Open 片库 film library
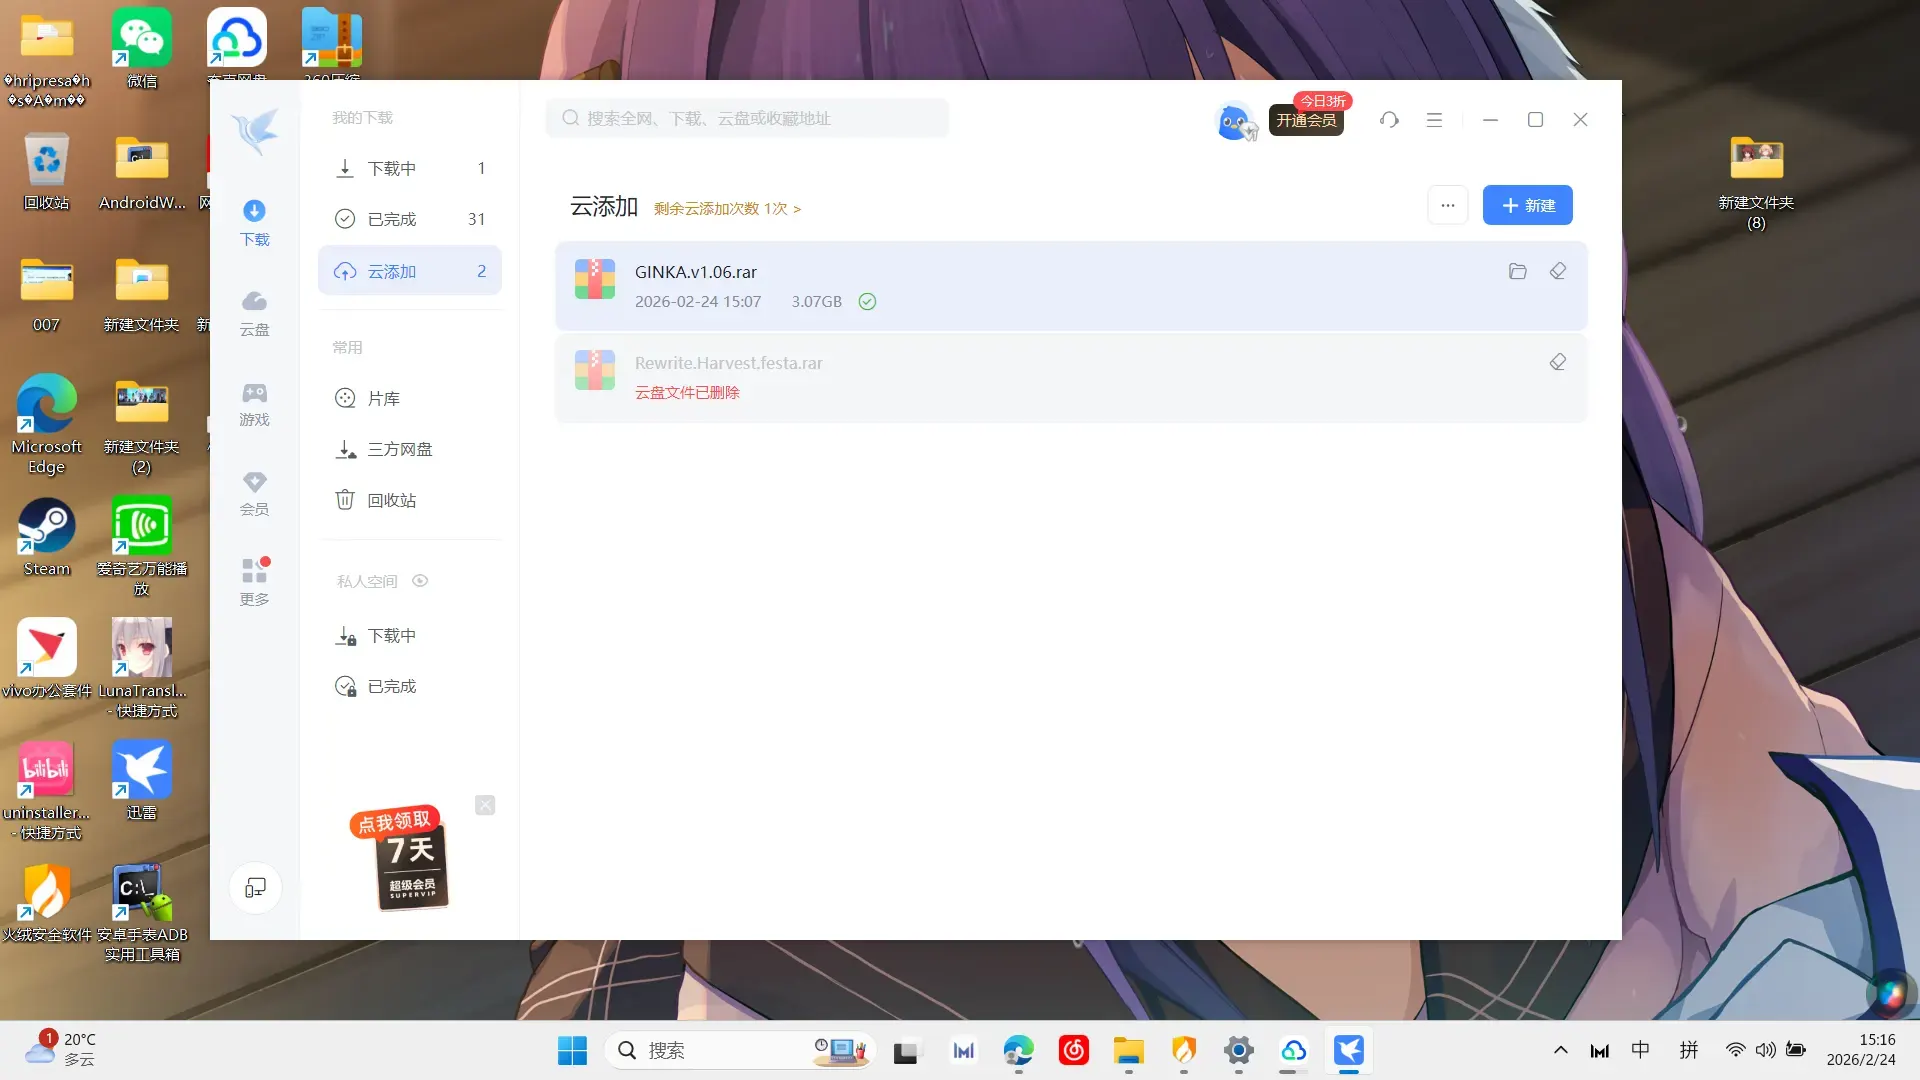Viewport: 1920px width, 1080px height. coord(410,398)
